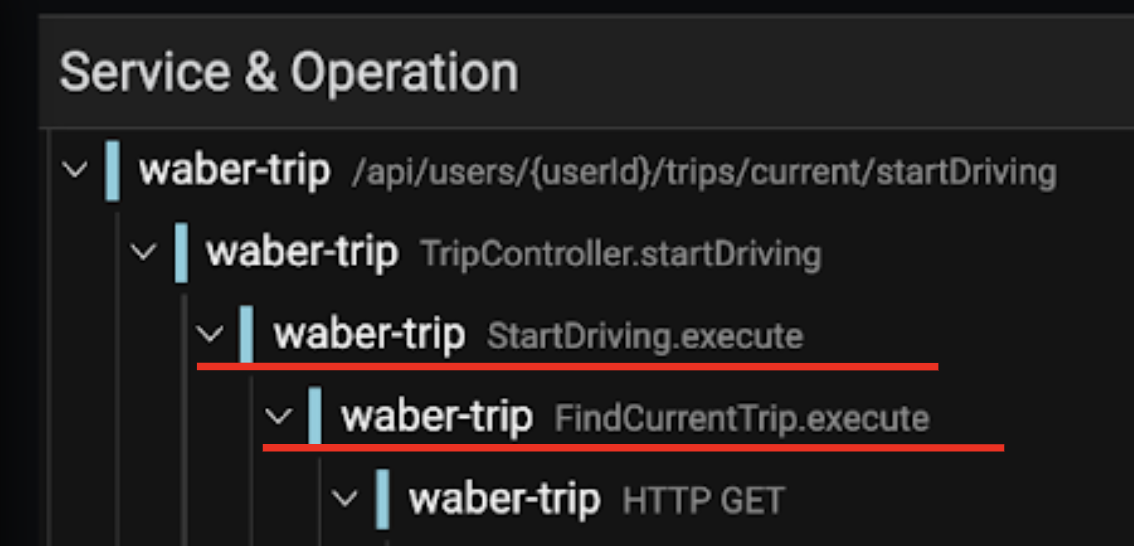Image resolution: width=1134 pixels, height=546 pixels.
Task: Click the Service & Operation column header
Action: pyautogui.click(x=289, y=72)
